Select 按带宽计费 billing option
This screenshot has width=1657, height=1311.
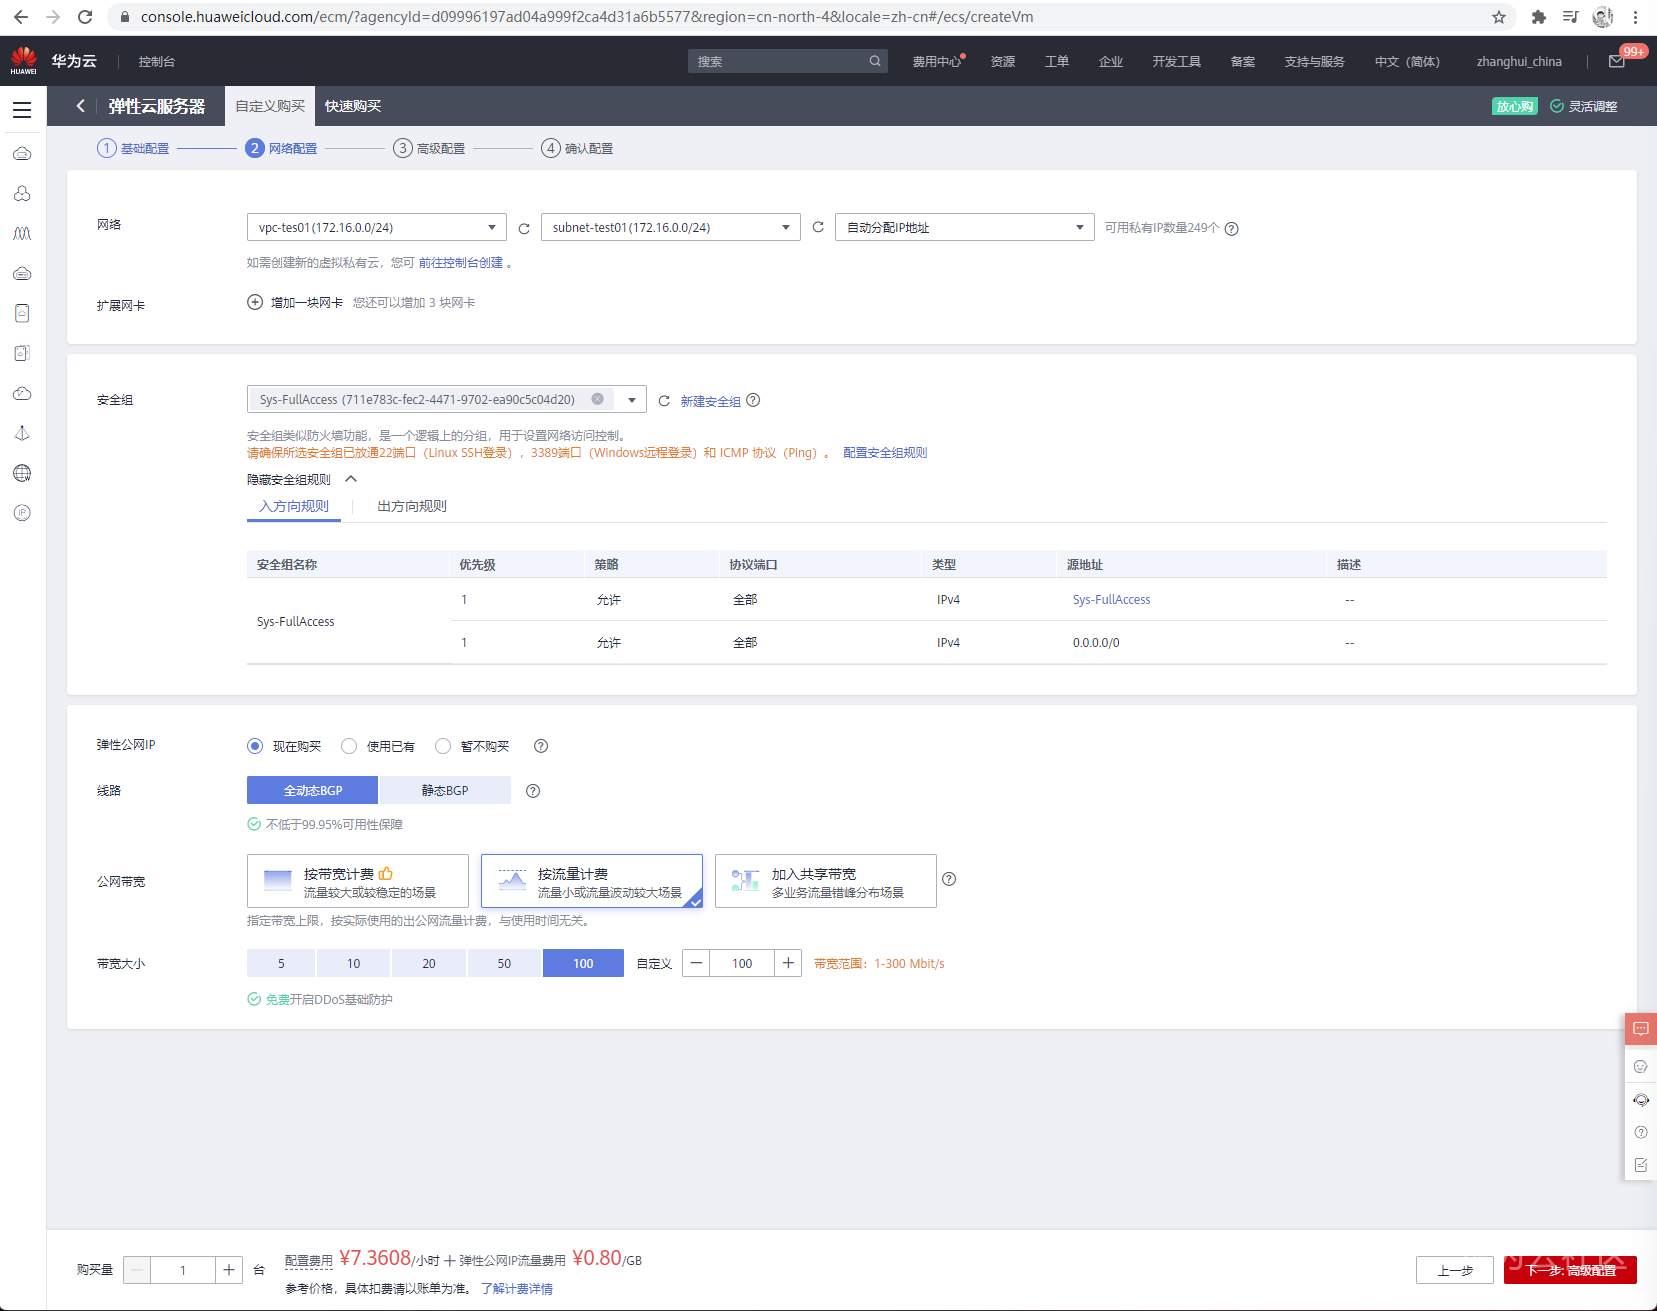click(358, 881)
